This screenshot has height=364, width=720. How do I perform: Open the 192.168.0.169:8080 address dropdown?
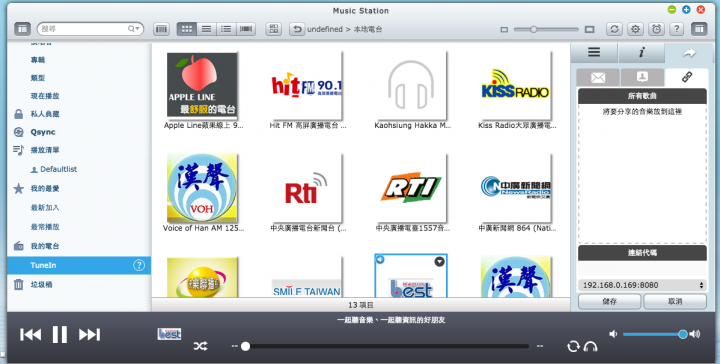click(x=642, y=285)
